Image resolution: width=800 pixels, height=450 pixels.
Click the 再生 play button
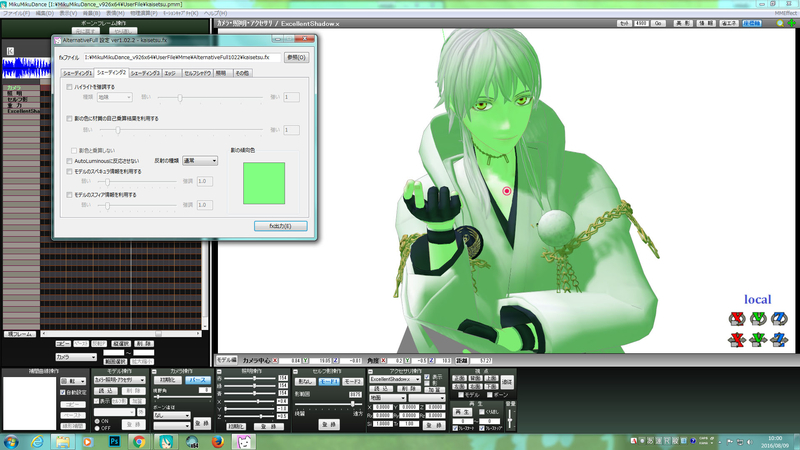[x=463, y=412]
